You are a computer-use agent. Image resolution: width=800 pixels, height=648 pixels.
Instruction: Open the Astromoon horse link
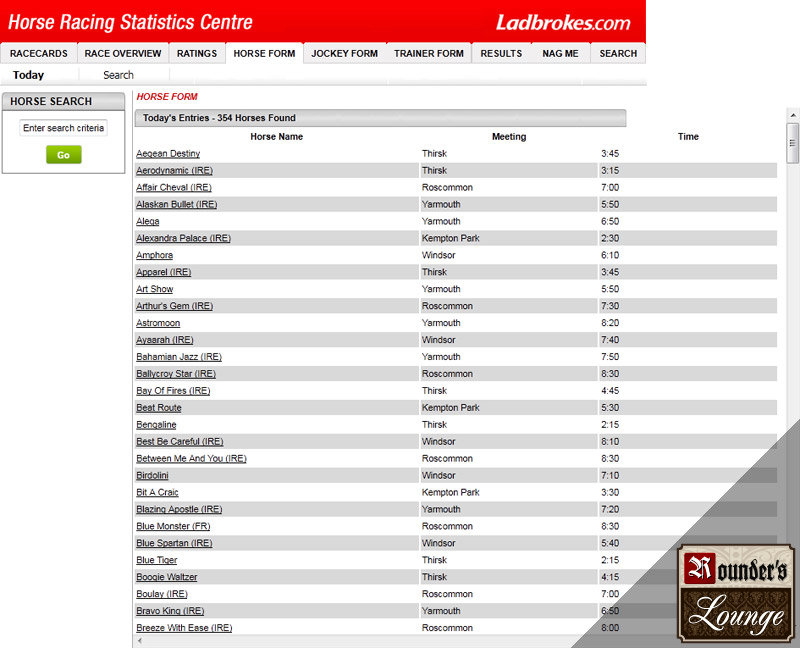158,323
